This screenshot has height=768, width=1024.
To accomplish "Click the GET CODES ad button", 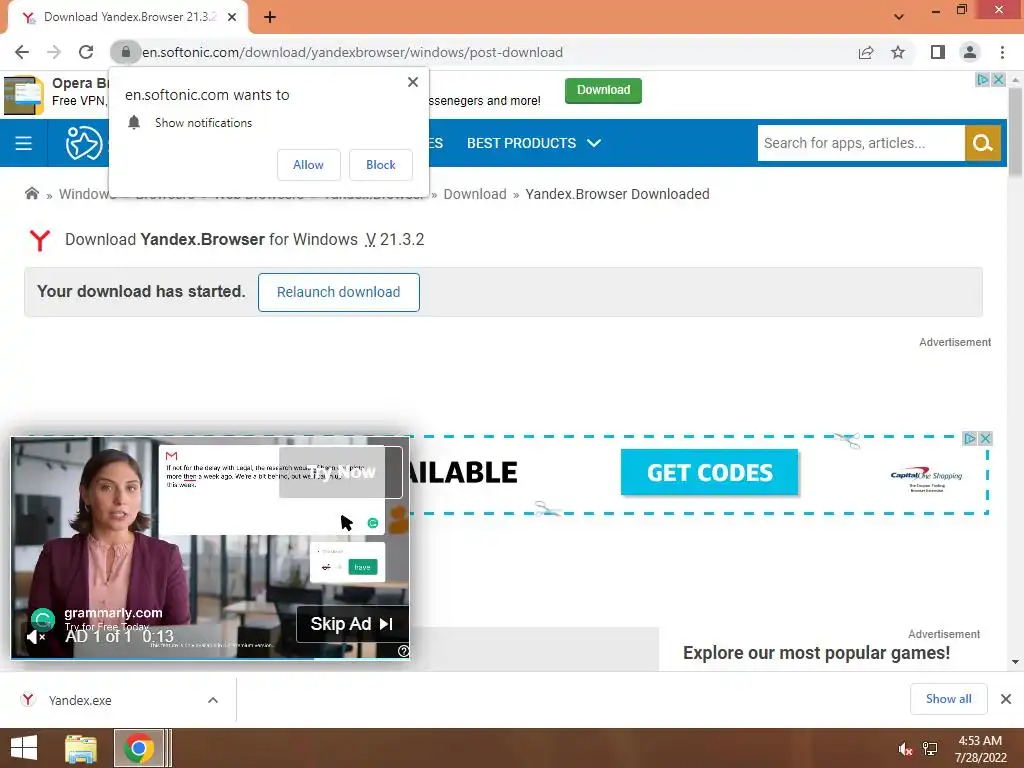I will (x=709, y=472).
